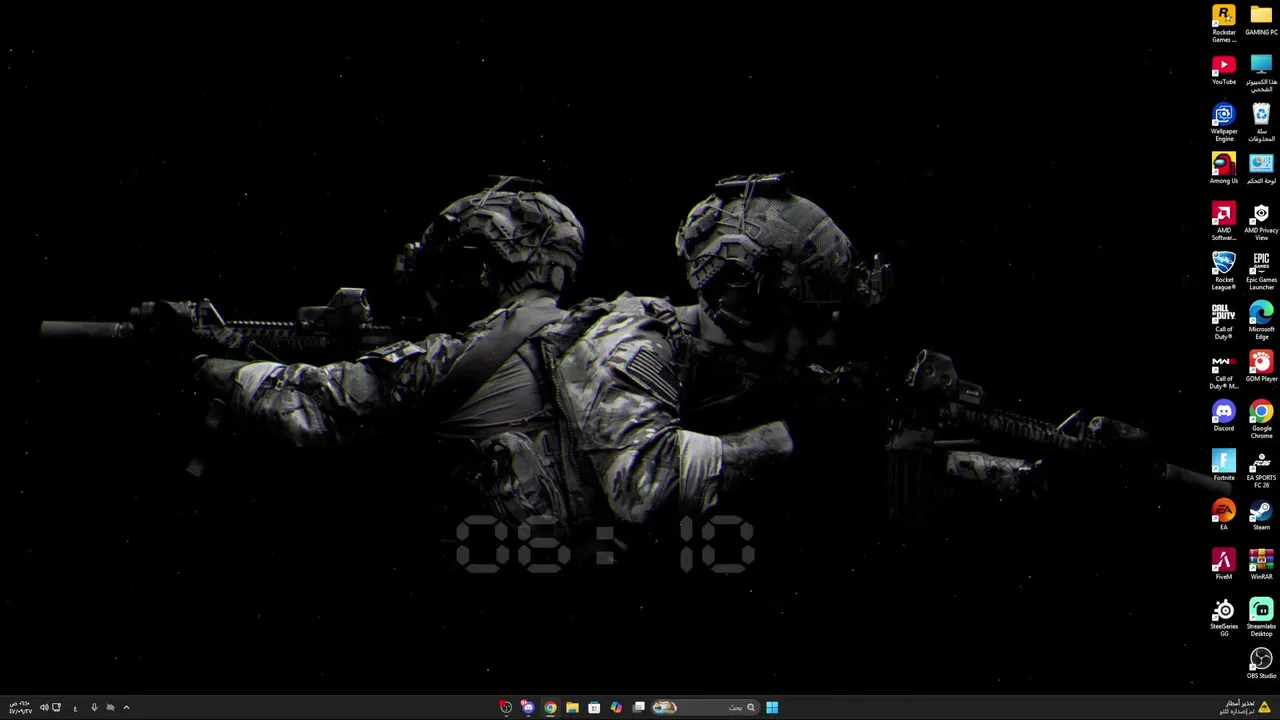This screenshot has height=720, width=1280.
Task: Select the Rocket League shortcut
Action: [x=1224, y=271]
